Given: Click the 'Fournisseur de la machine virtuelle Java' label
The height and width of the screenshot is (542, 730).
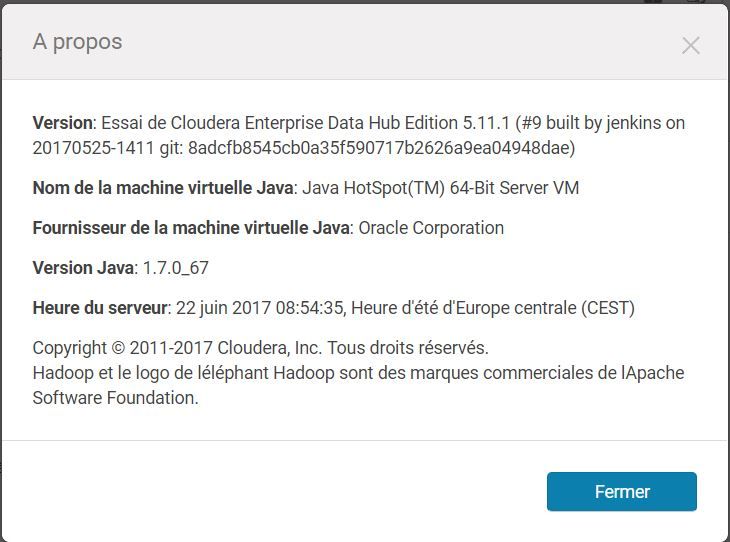Looking at the screenshot, I should (191, 228).
